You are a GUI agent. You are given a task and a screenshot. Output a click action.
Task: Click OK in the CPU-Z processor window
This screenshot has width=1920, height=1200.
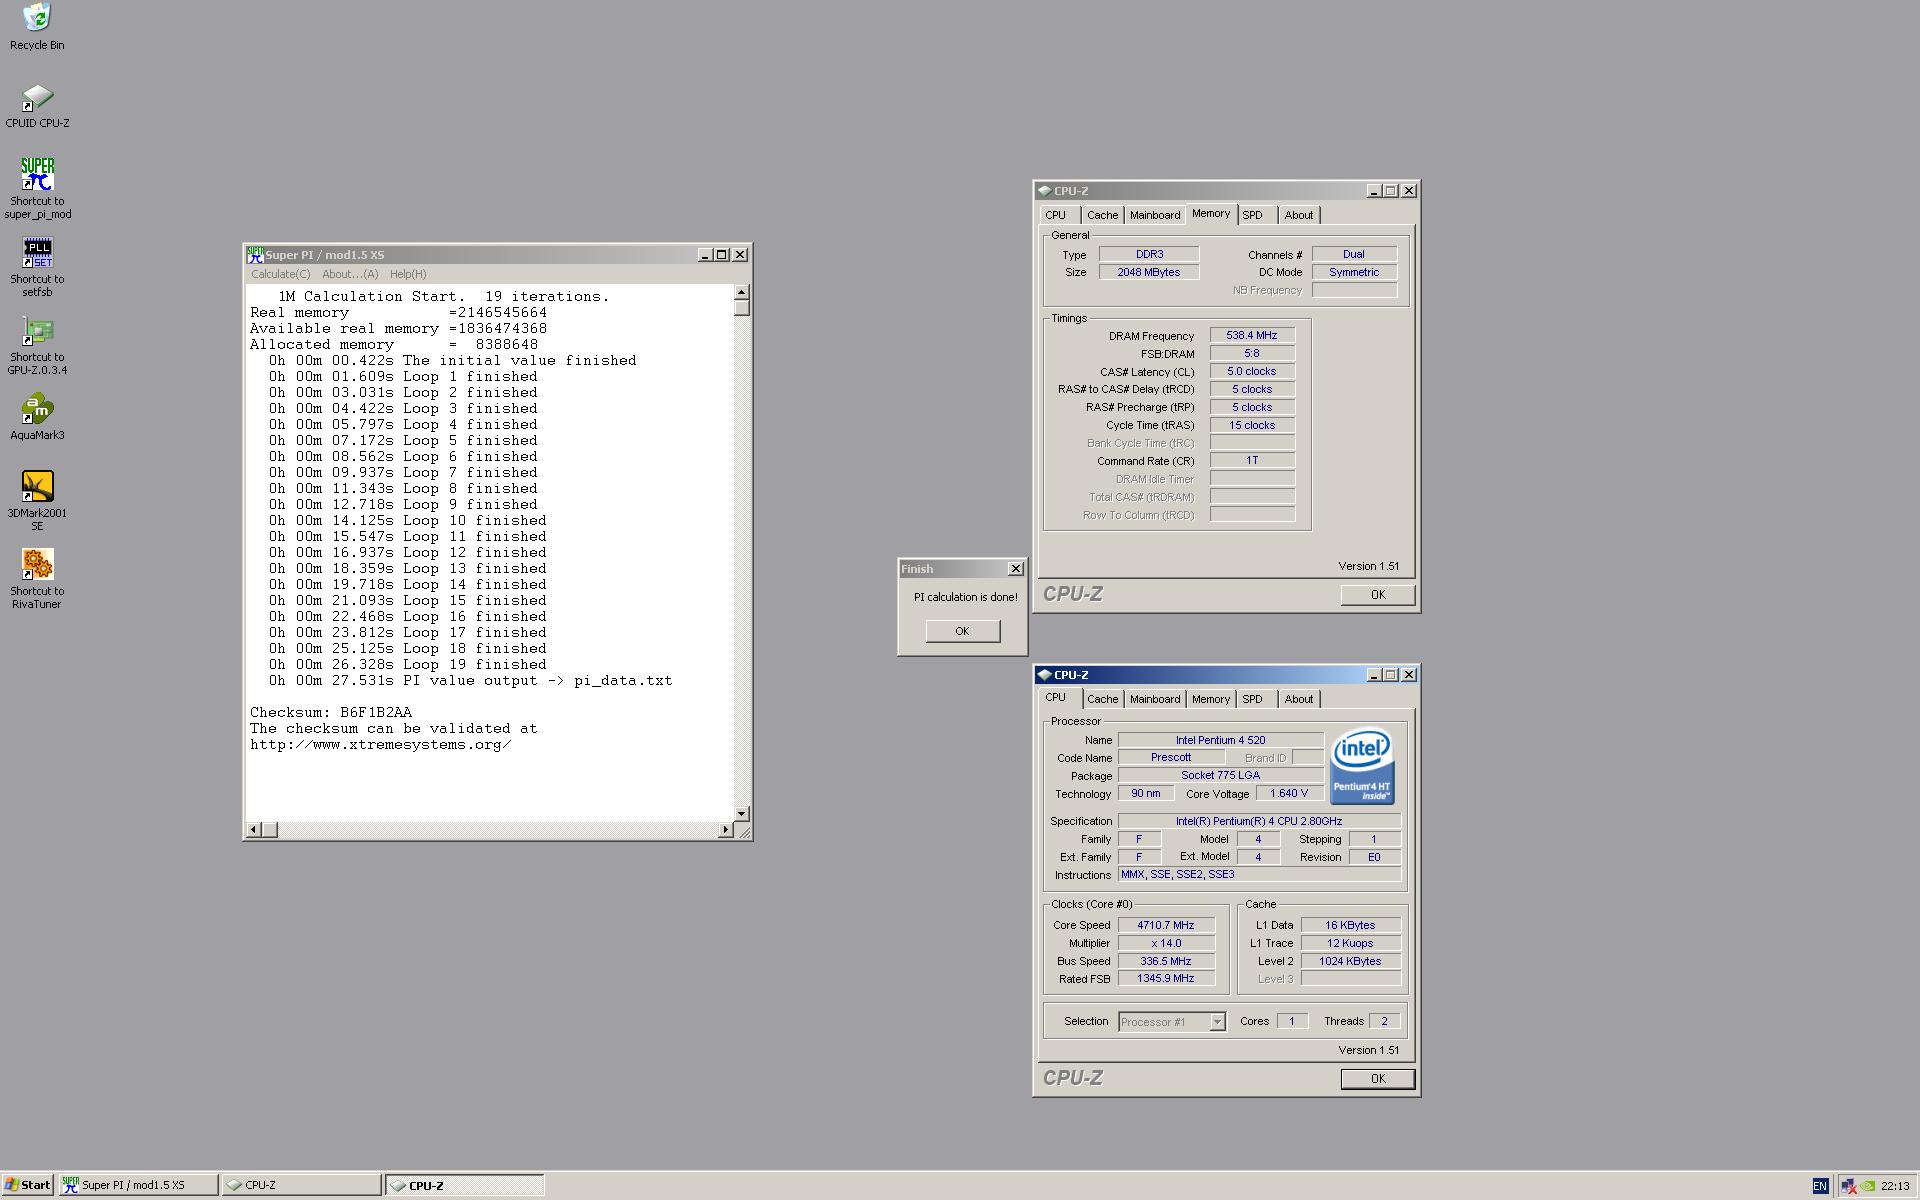click(1378, 1079)
